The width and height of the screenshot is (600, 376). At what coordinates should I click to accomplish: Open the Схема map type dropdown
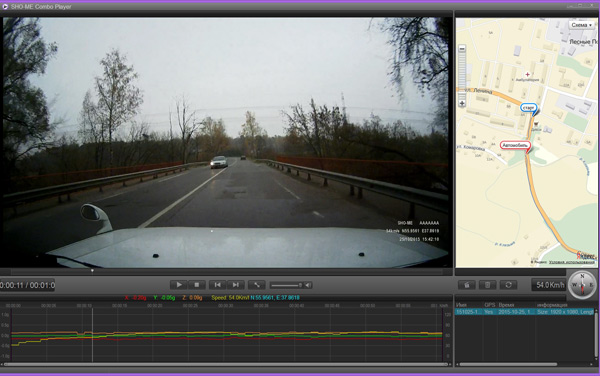tap(582, 25)
